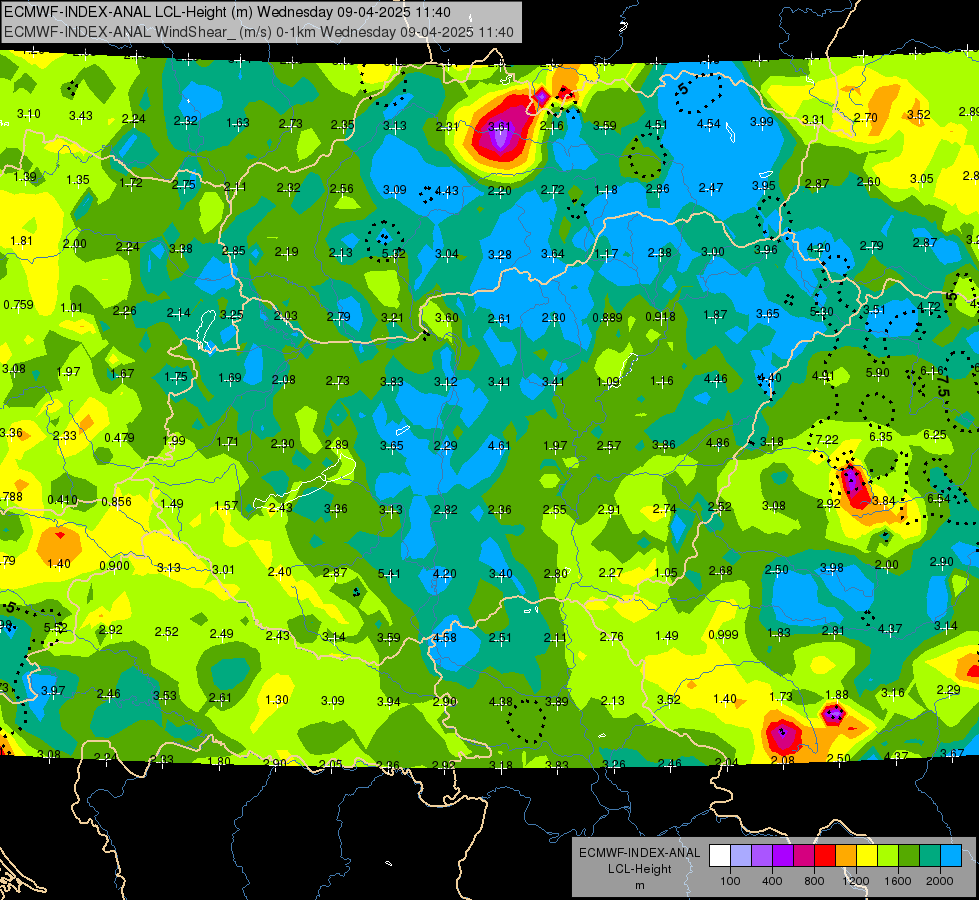Click the wind shear value 0.479
Image resolution: width=979 pixels, height=900 pixels.
click(x=119, y=437)
